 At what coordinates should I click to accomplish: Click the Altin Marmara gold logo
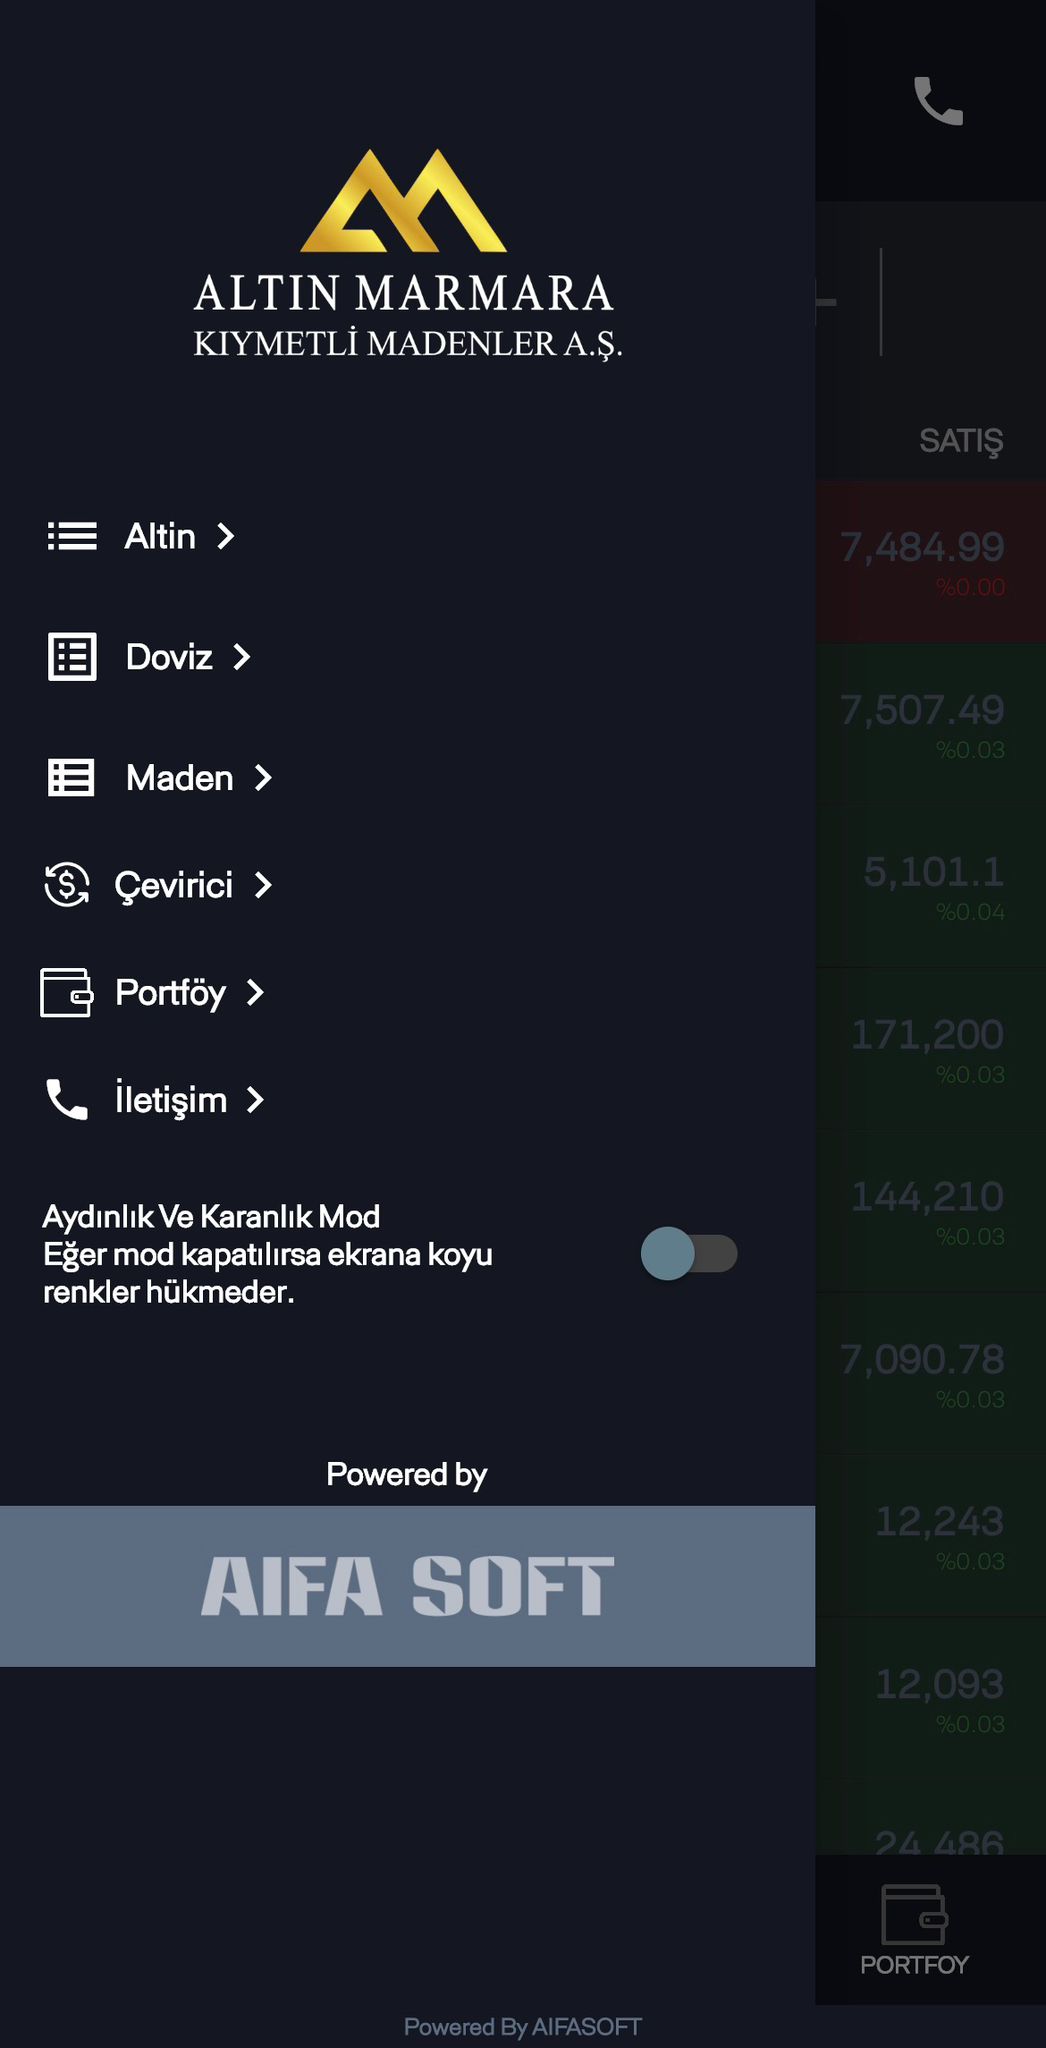(x=404, y=201)
